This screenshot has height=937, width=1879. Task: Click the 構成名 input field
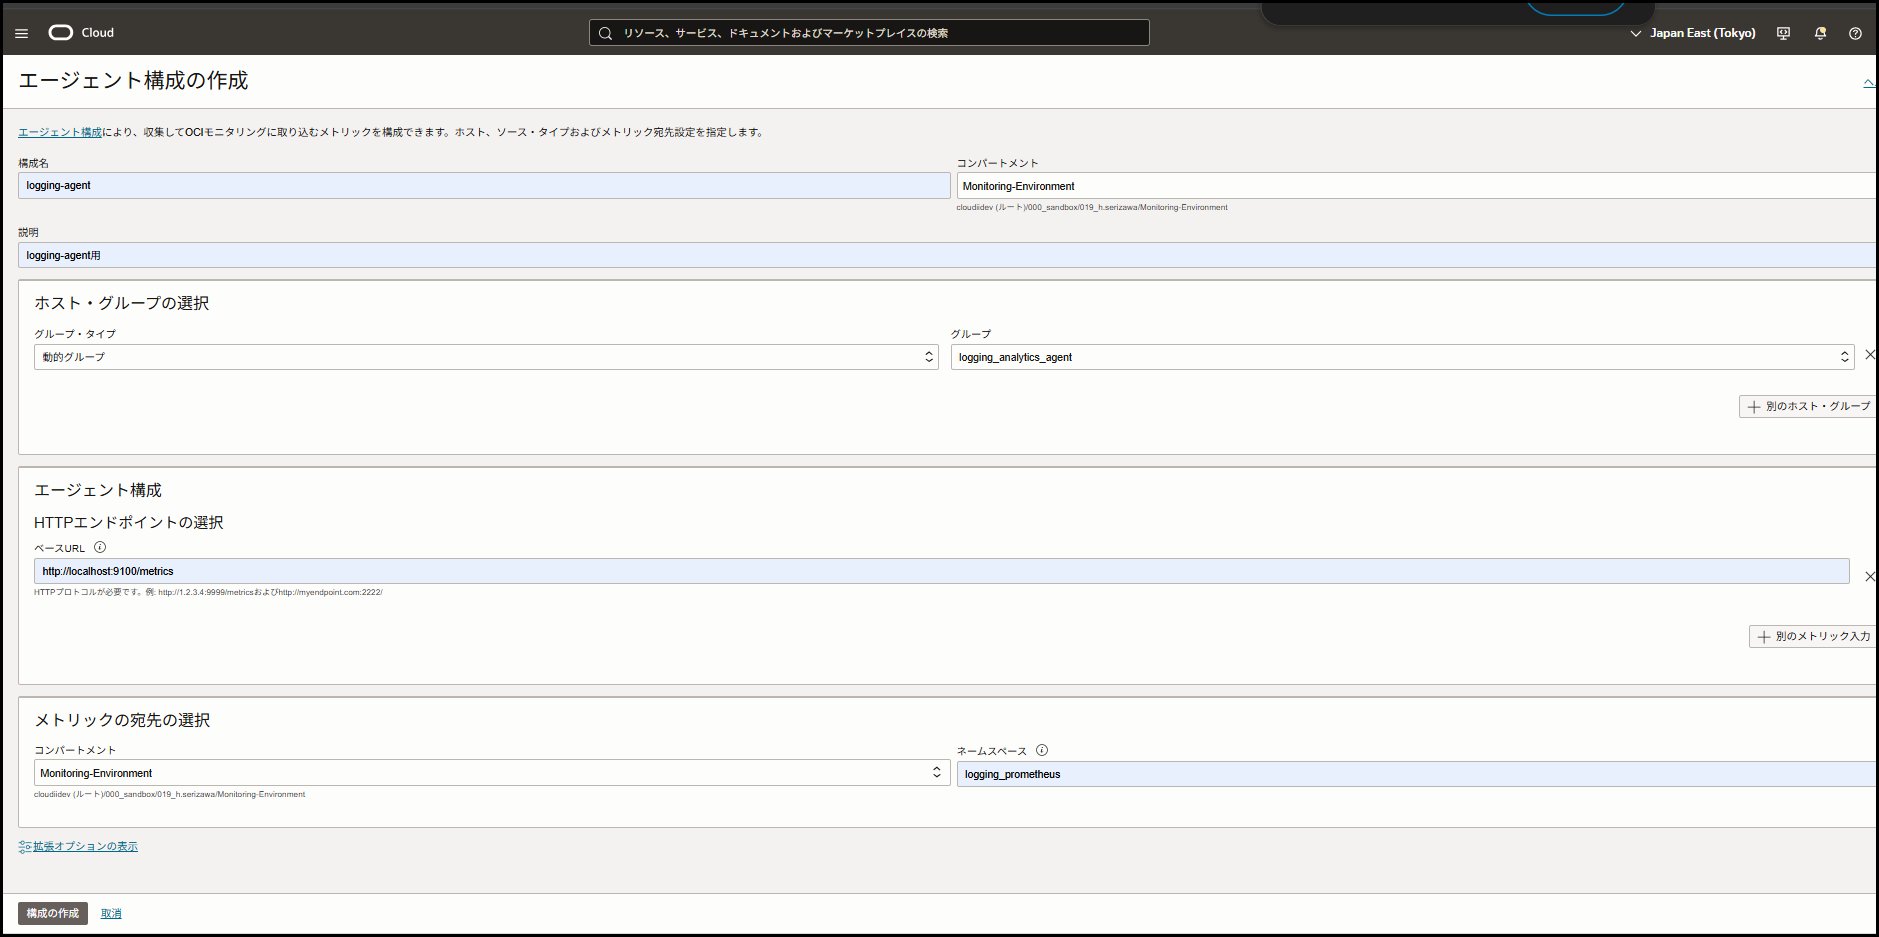pyautogui.click(x=484, y=185)
